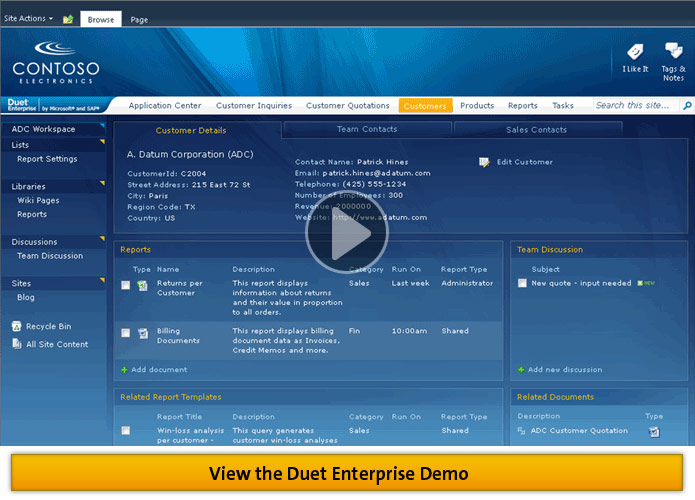Check the Returns per Customer checkbox
The image size is (695, 500).
coord(126,285)
